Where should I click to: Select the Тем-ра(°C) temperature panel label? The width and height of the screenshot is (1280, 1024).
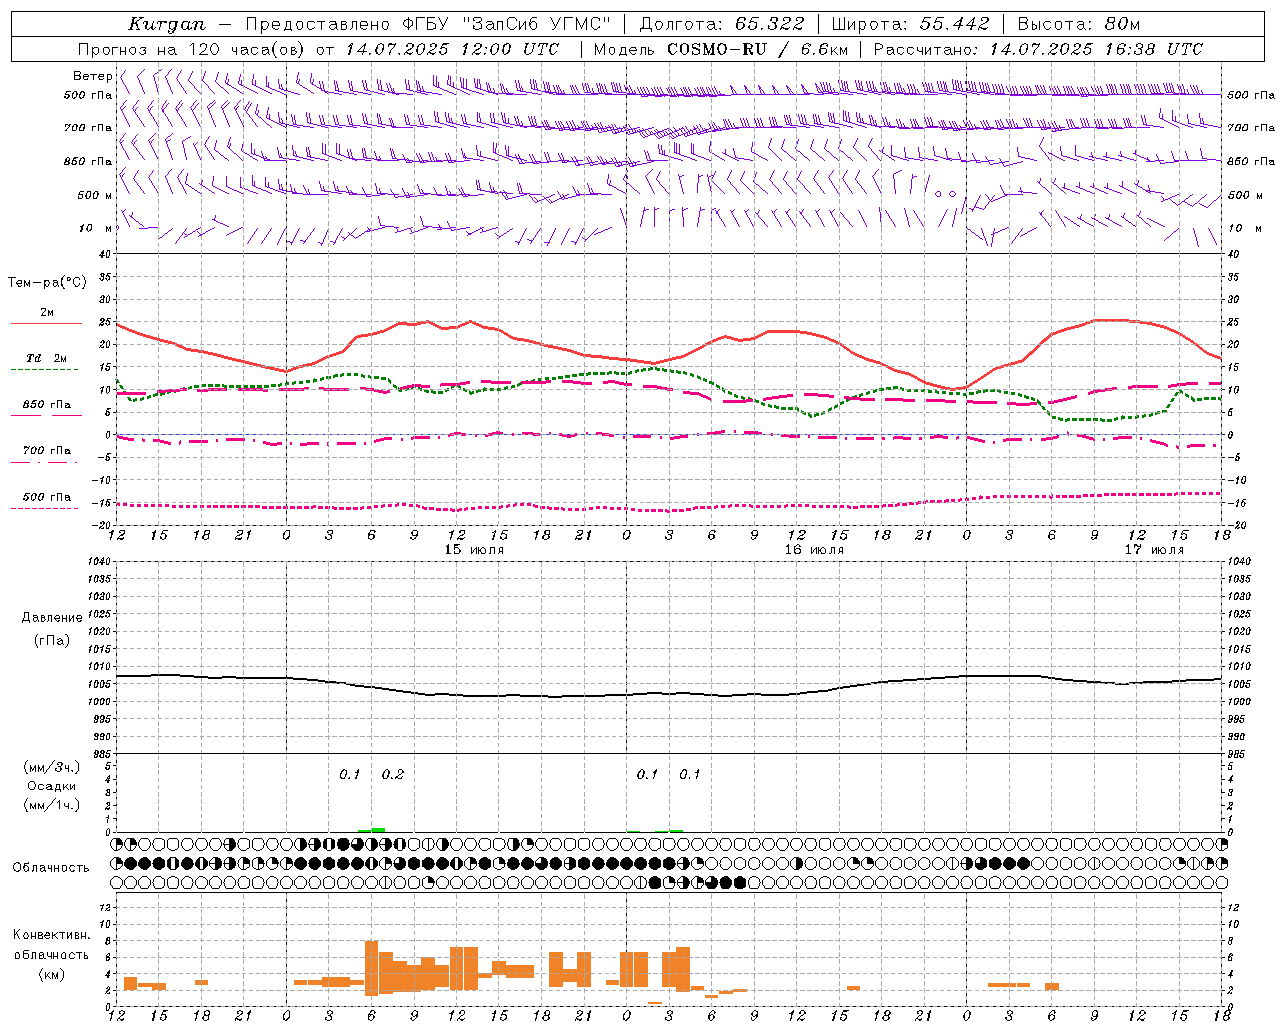(47, 283)
